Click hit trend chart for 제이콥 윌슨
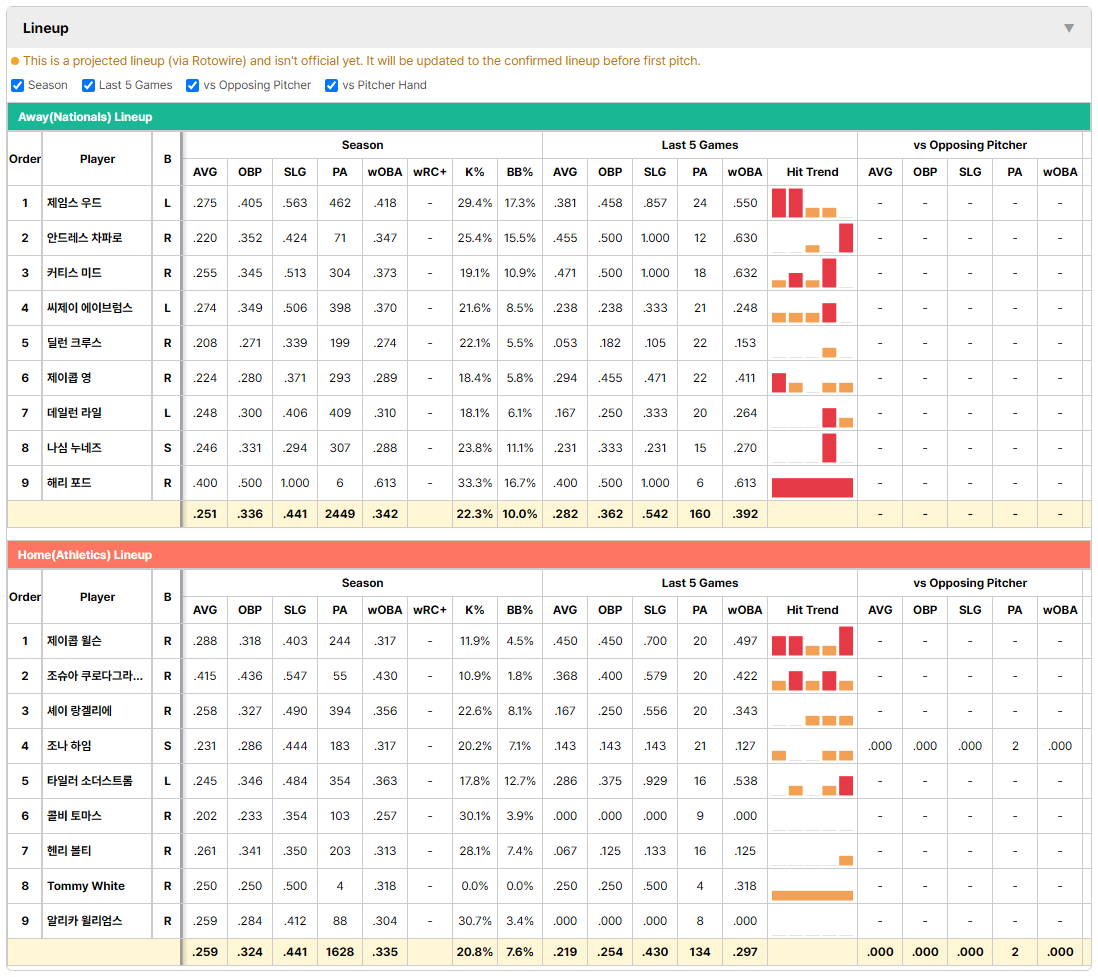This screenshot has height=977, width=1098. 812,641
